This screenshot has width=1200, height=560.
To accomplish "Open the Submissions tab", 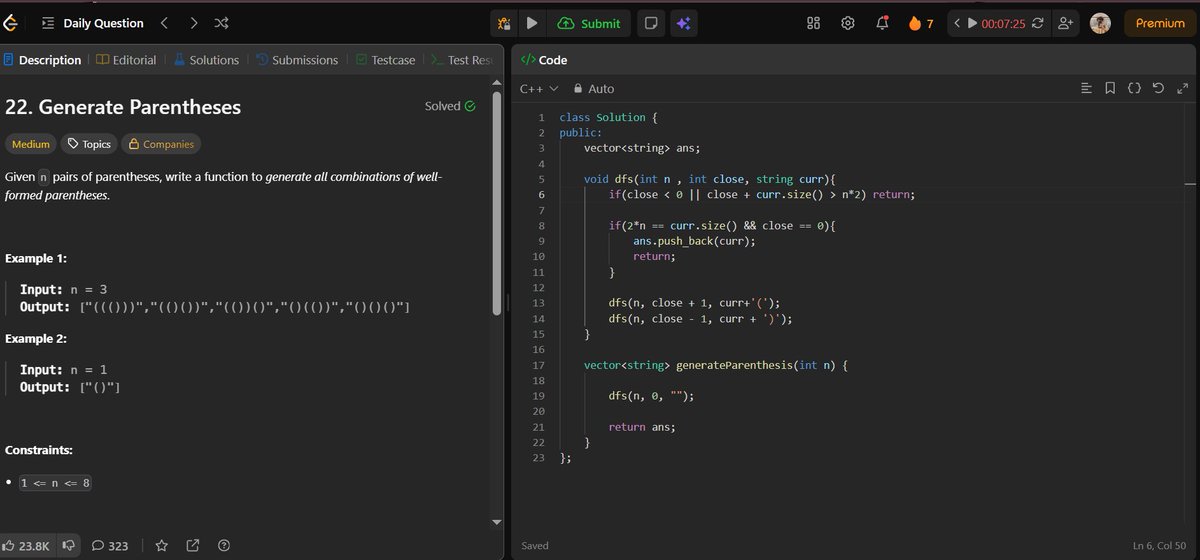I will pos(297,60).
